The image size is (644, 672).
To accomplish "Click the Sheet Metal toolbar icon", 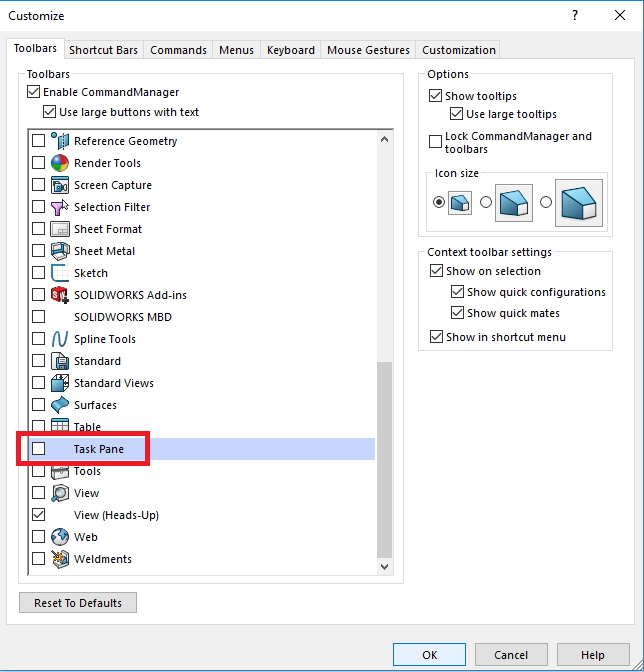I will coord(59,251).
